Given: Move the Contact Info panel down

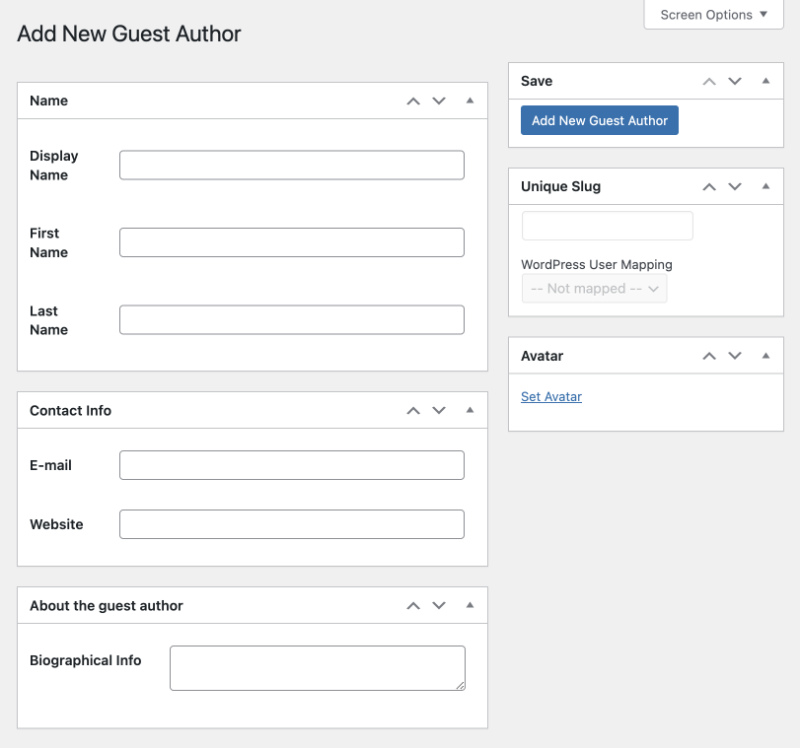Looking at the screenshot, I should tap(438, 410).
